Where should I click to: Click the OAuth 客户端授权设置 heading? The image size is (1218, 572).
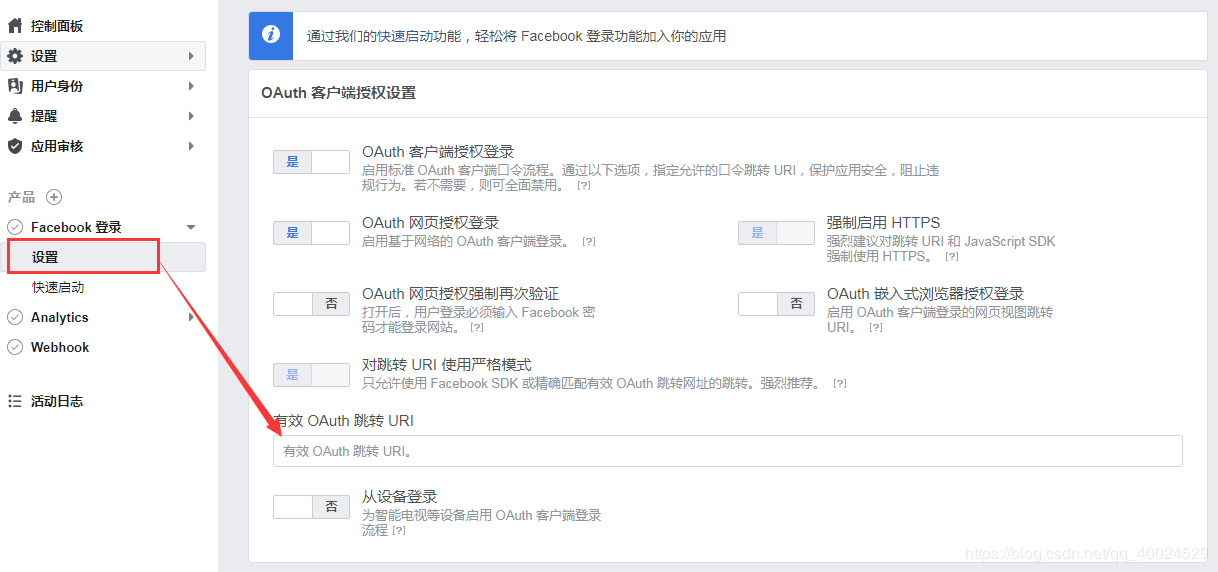(x=339, y=92)
